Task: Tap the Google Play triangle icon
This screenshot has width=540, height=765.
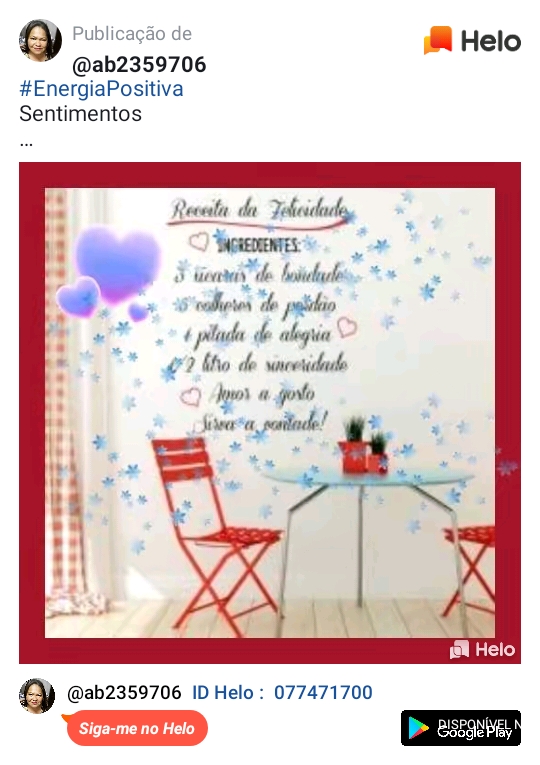Action: coord(418,728)
